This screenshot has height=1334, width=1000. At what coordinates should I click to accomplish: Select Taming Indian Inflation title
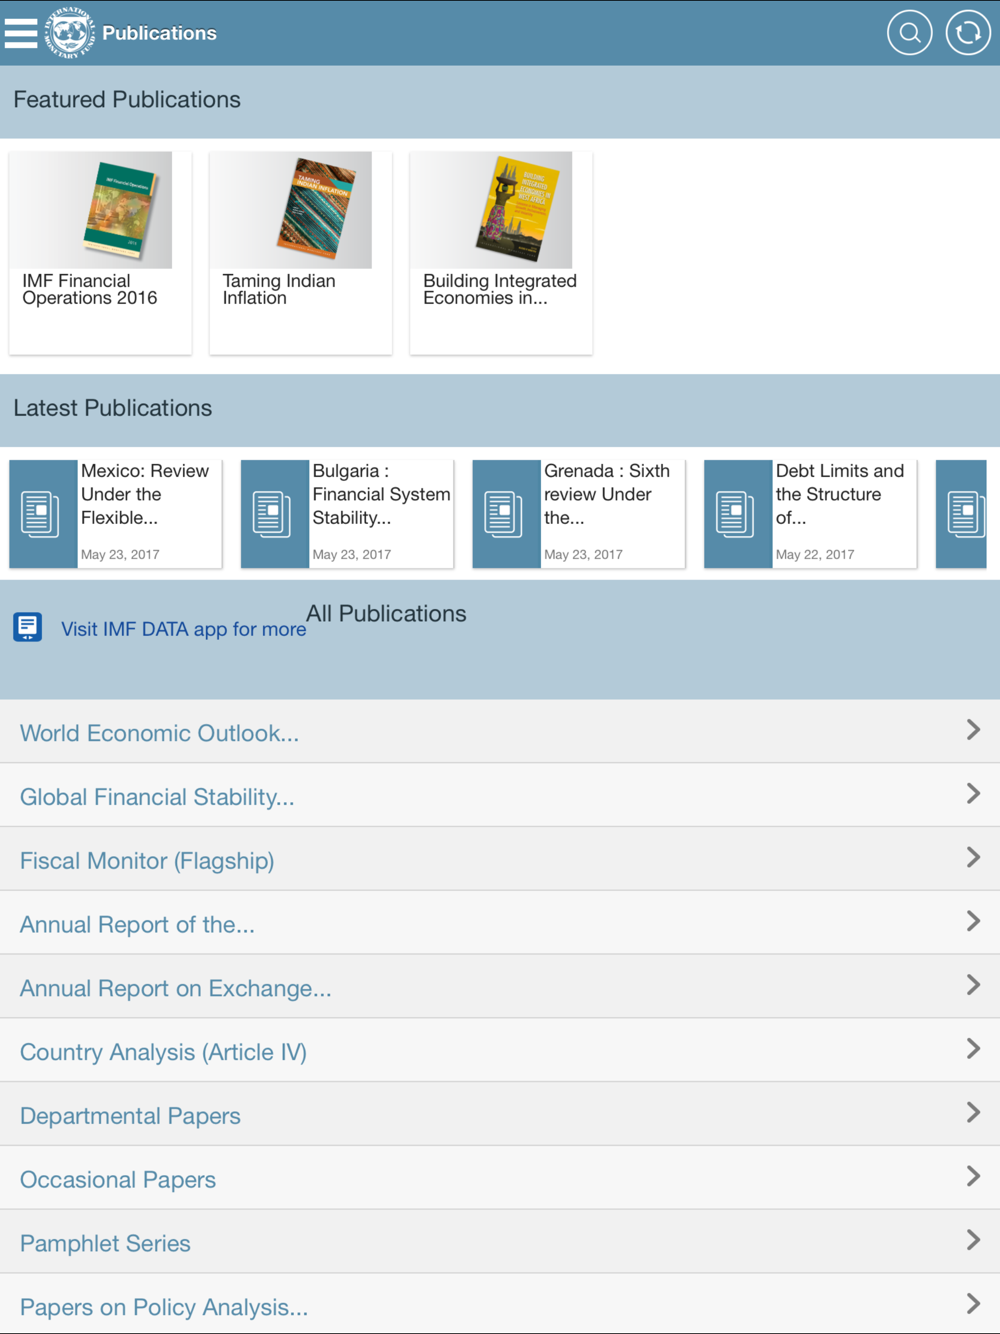(279, 289)
